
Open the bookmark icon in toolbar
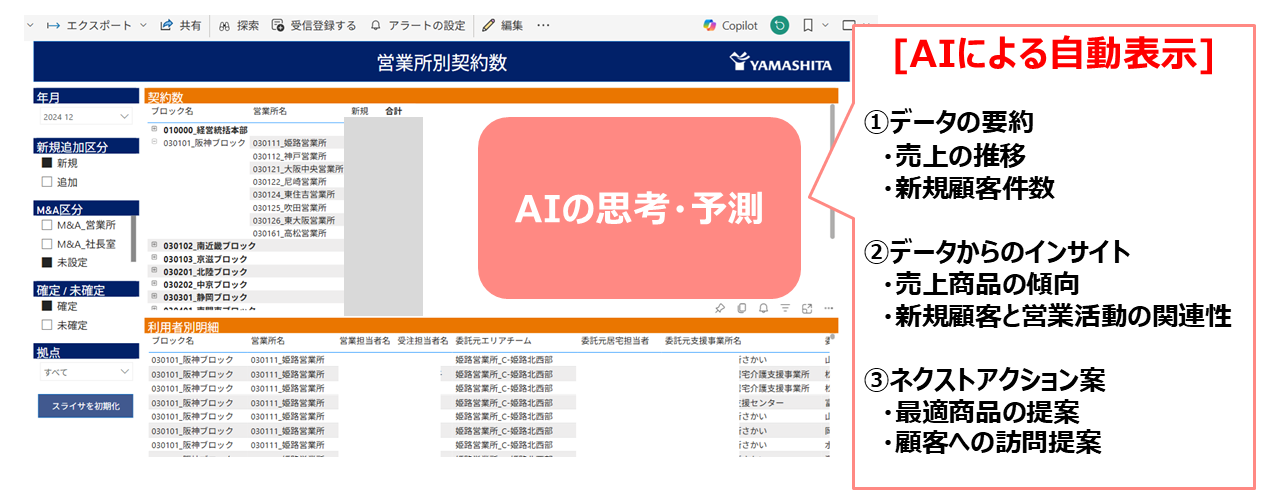808,25
